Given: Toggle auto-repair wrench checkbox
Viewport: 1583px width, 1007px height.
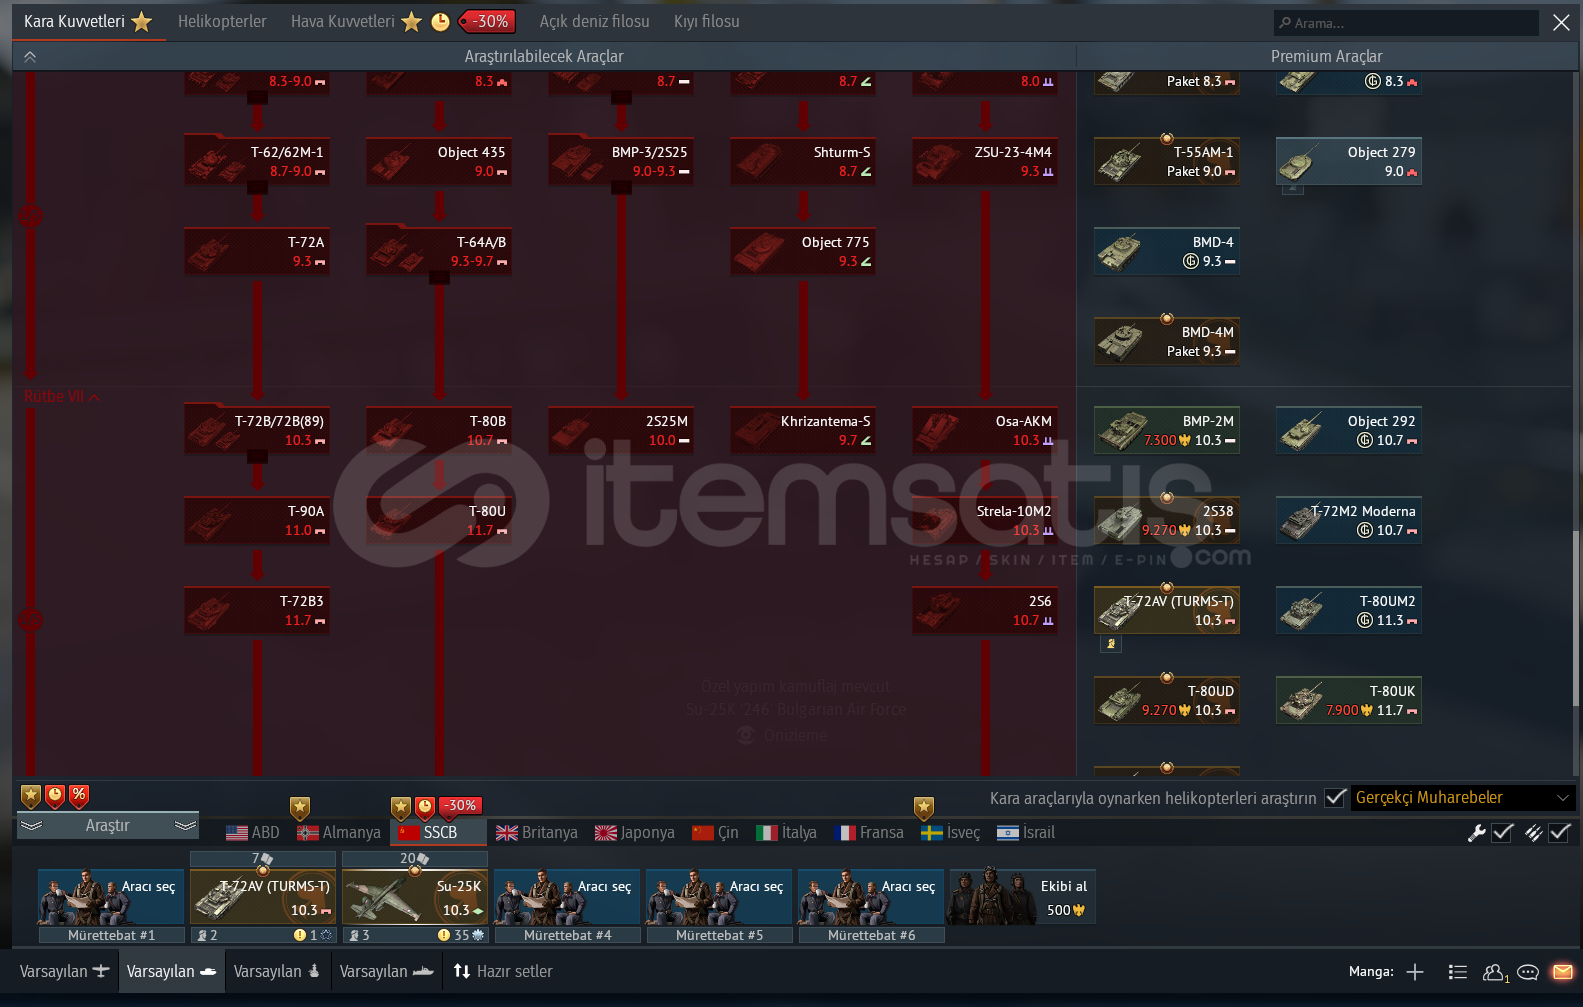Looking at the screenshot, I should pos(1502,832).
